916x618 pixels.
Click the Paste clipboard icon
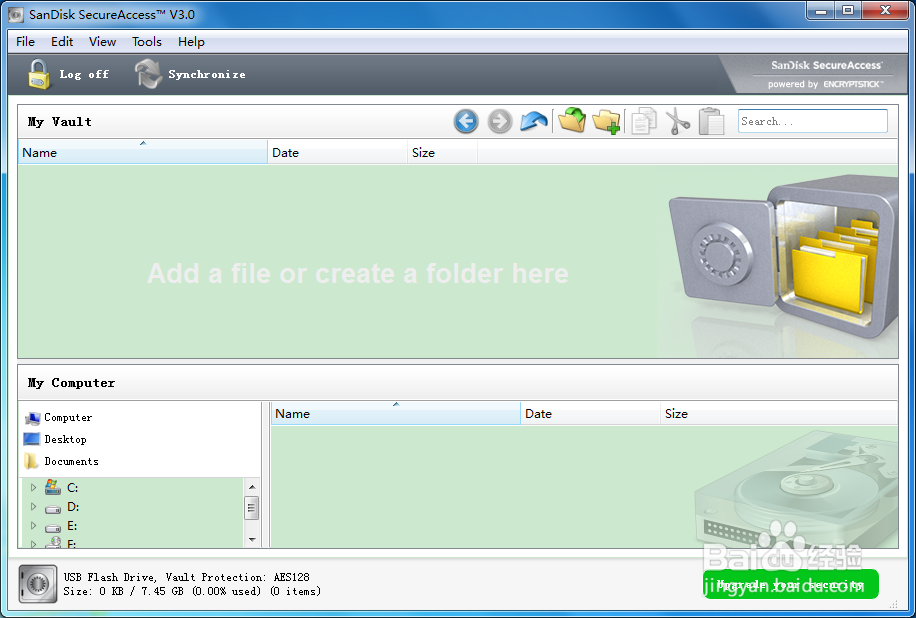point(712,121)
